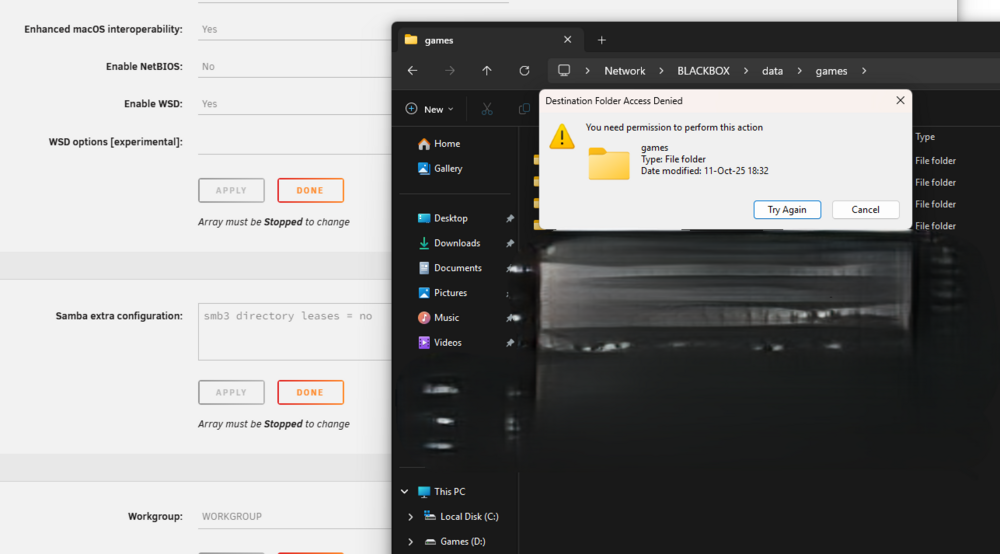
Task: Click pin icon next to Downloads
Action: tap(510, 244)
